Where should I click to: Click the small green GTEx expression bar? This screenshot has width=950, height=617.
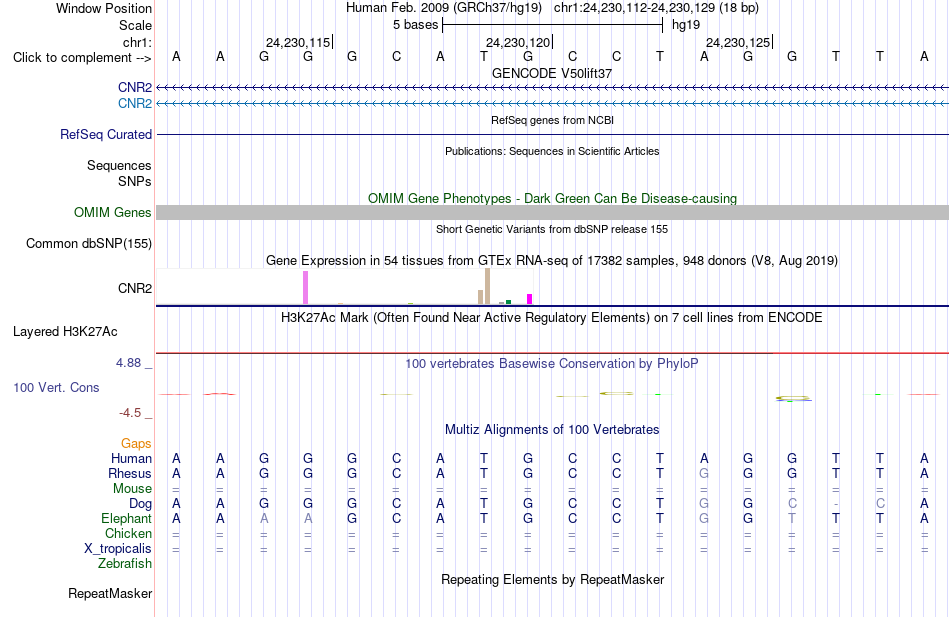[x=508, y=302]
